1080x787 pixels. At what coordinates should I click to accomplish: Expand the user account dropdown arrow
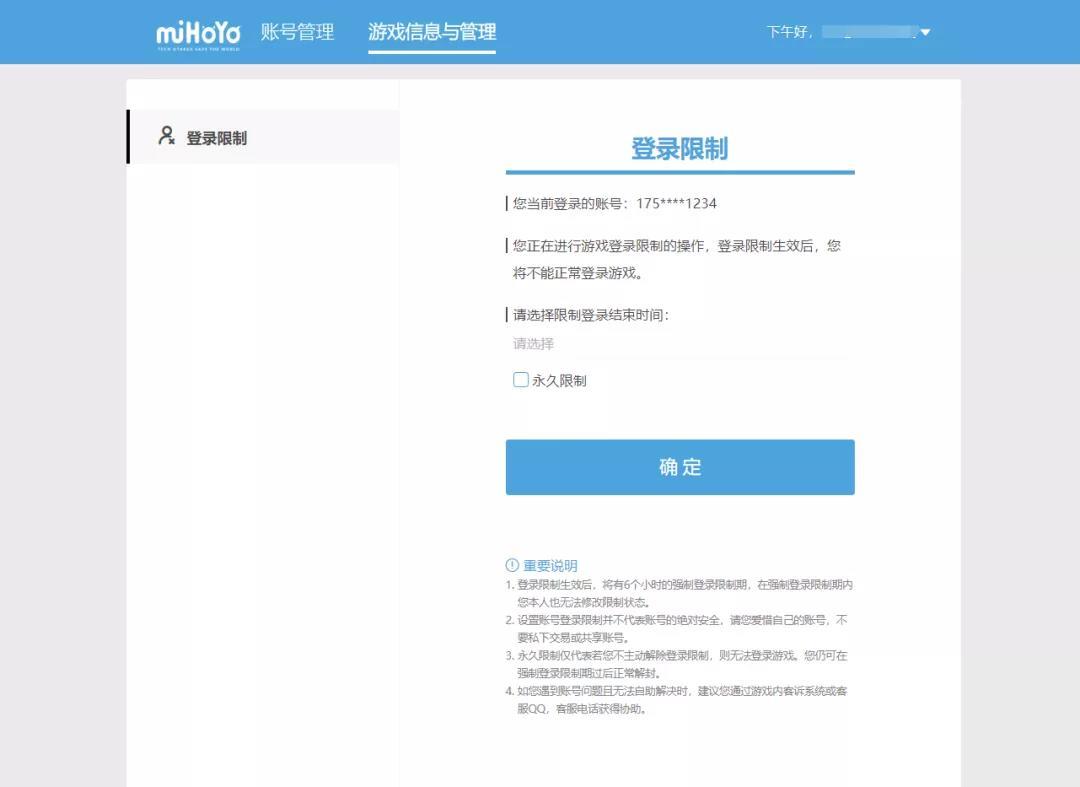tap(925, 32)
